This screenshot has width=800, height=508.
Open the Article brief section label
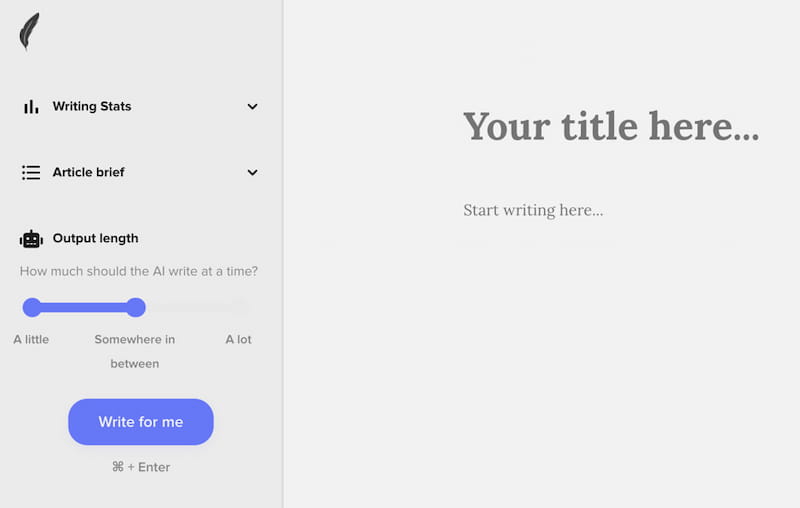pyautogui.click(x=88, y=172)
